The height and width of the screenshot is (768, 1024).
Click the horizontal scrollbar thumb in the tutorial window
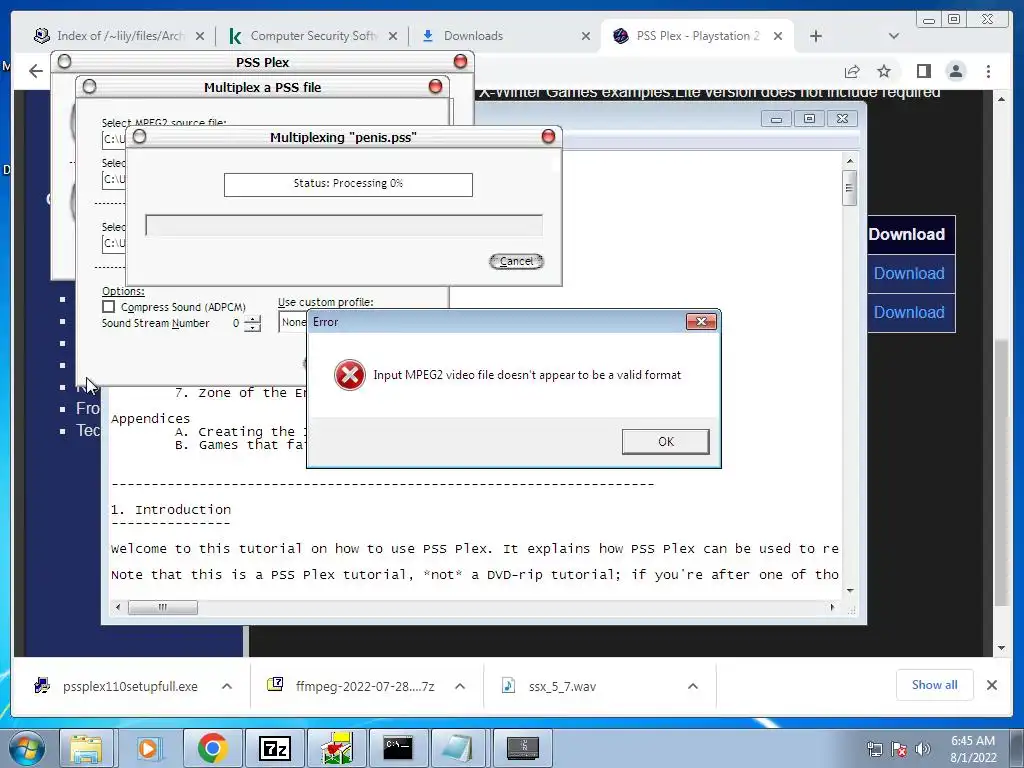click(x=163, y=607)
